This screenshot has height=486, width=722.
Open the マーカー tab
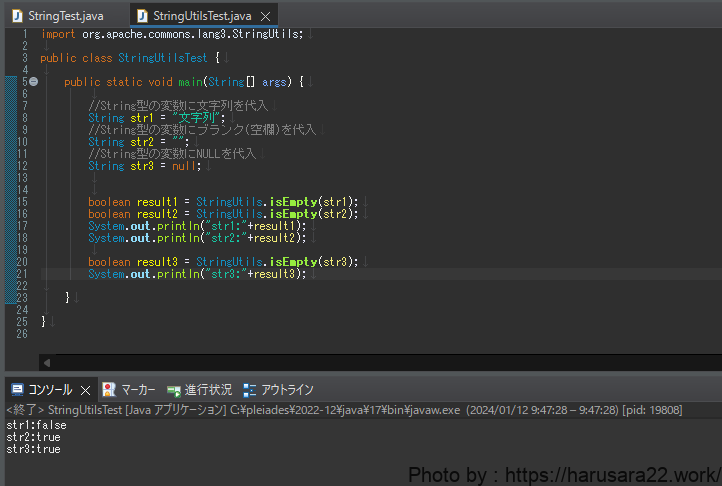[x=138, y=390]
